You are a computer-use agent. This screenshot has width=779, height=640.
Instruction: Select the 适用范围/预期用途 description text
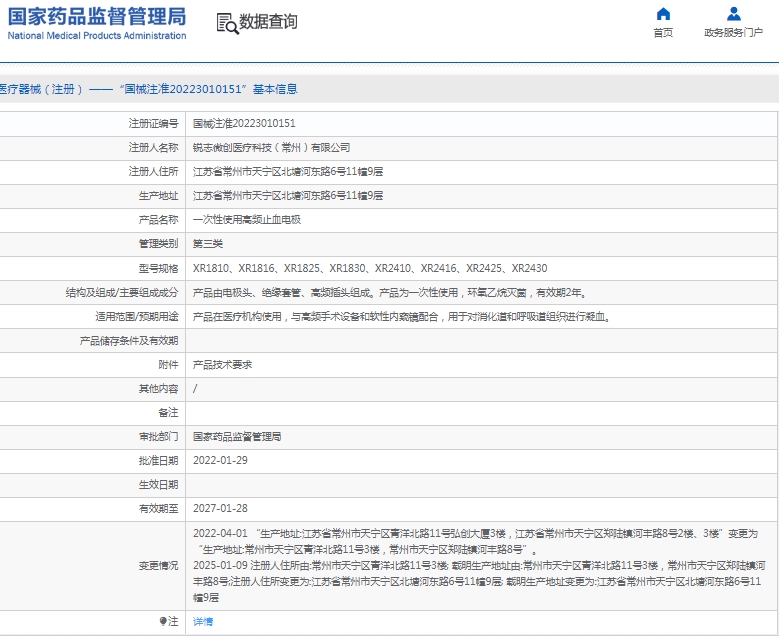click(x=402, y=317)
